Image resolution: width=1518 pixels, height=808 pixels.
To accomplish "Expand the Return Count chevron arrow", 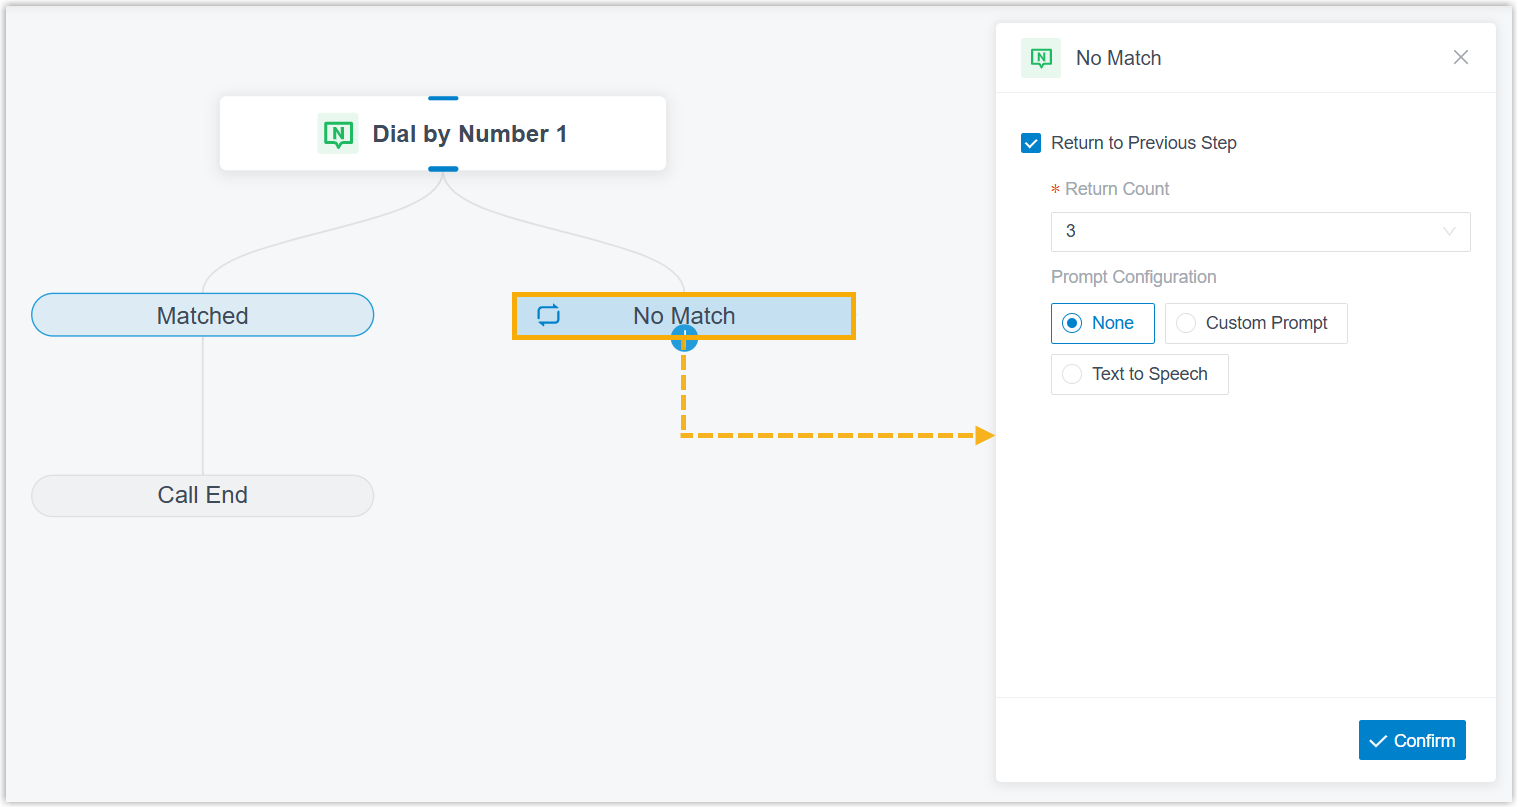I will 1449,232.
